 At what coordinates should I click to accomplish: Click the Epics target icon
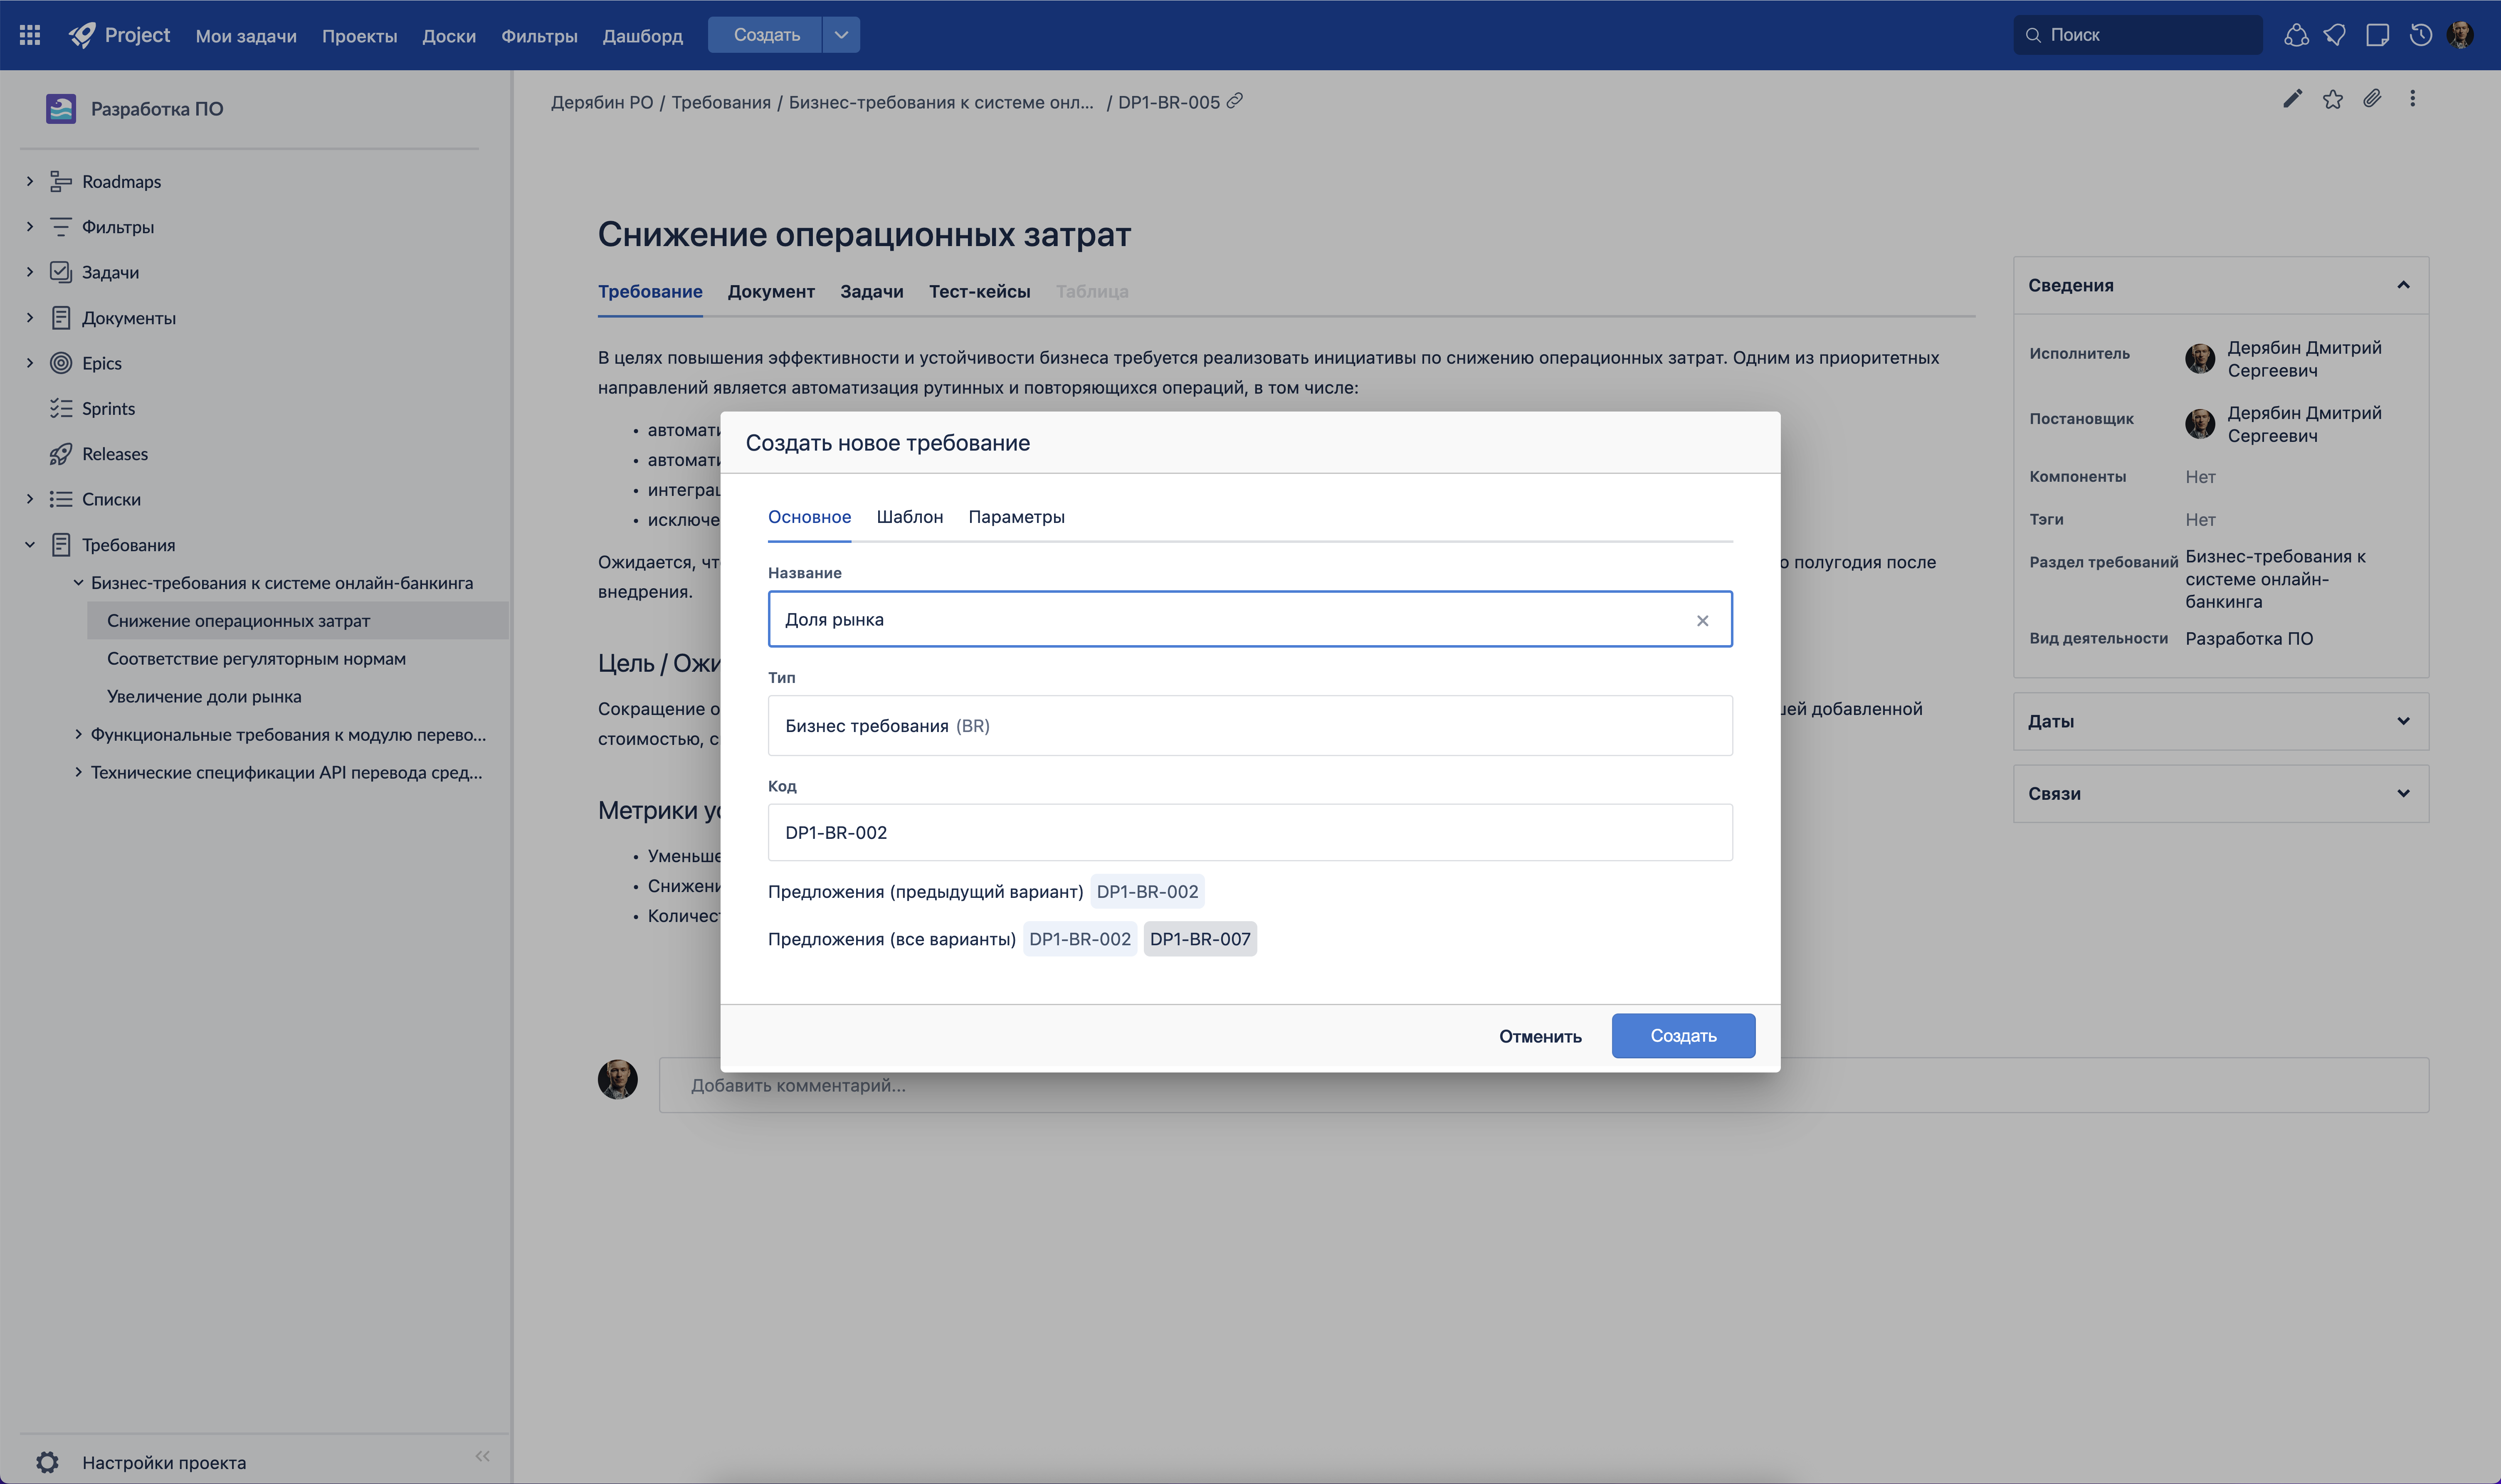61,363
